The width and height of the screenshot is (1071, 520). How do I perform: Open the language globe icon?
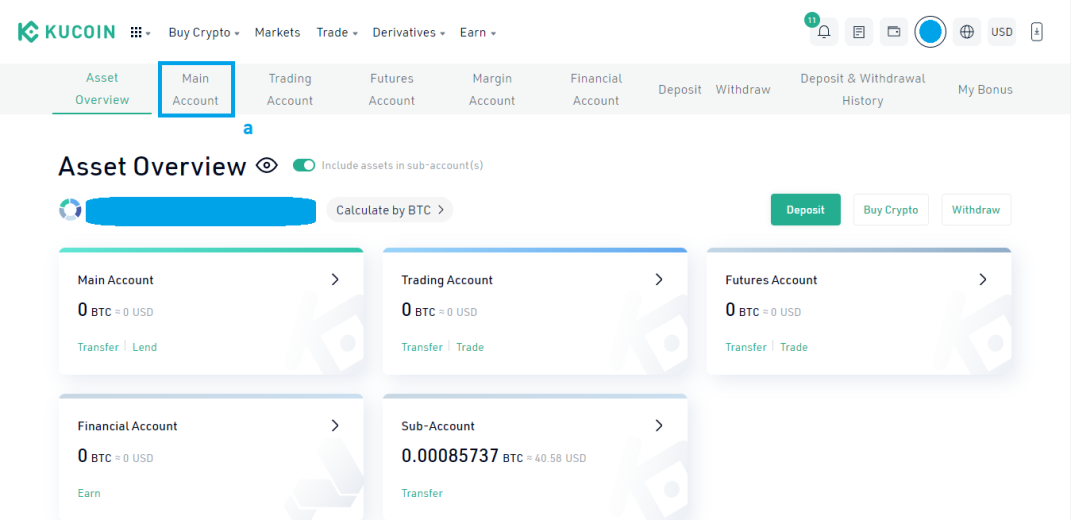pyautogui.click(x=966, y=32)
